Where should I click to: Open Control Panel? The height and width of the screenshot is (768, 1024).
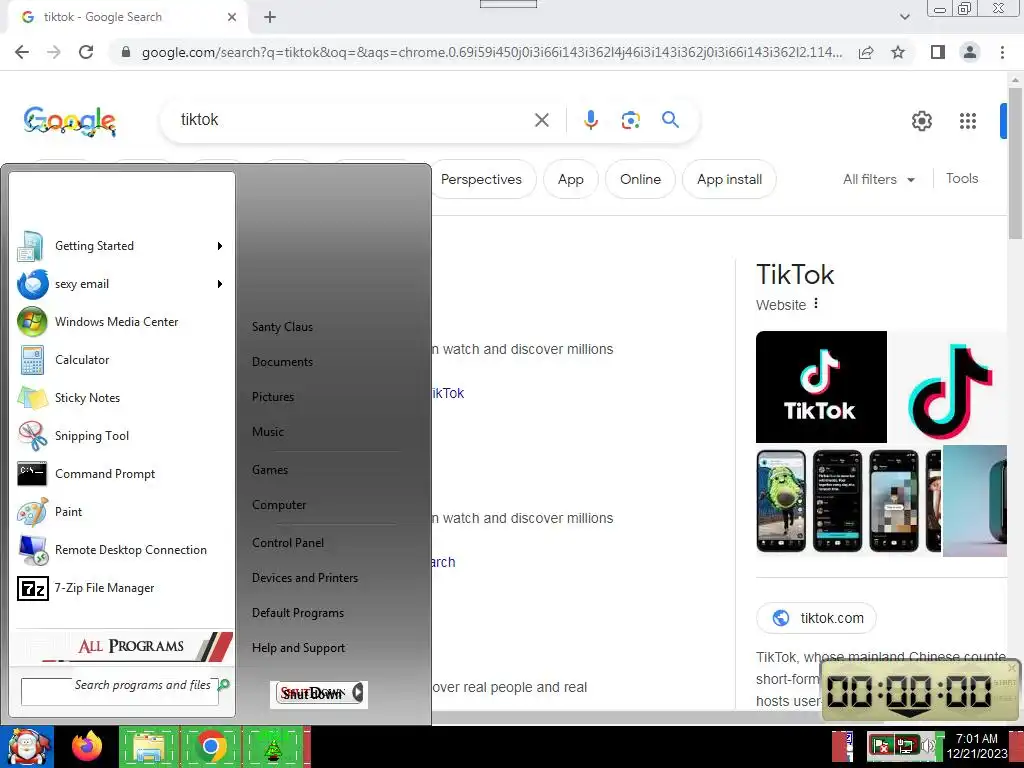click(288, 543)
